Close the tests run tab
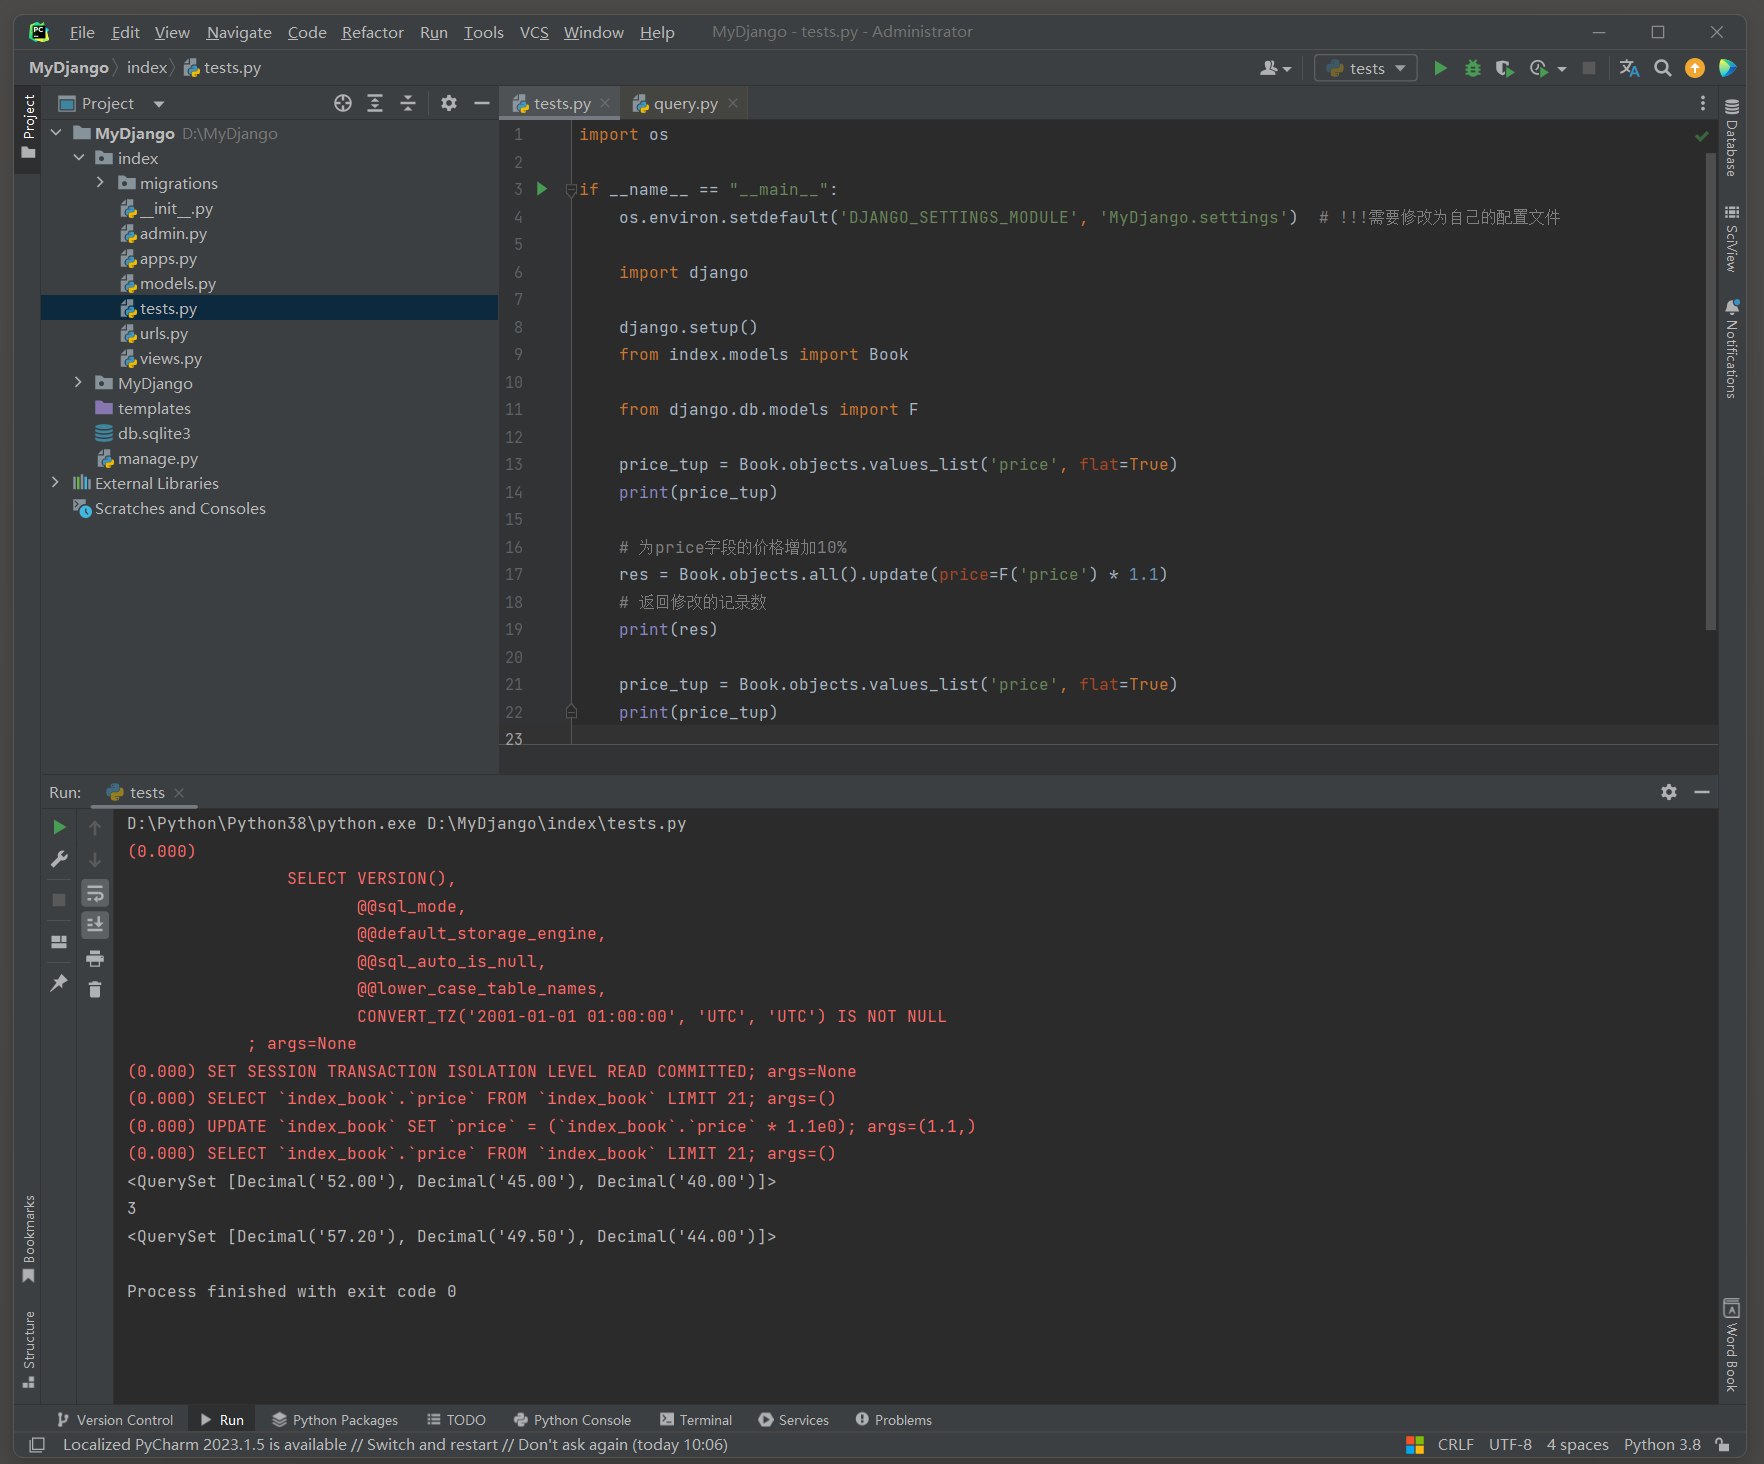The width and height of the screenshot is (1764, 1464). pyautogui.click(x=179, y=793)
